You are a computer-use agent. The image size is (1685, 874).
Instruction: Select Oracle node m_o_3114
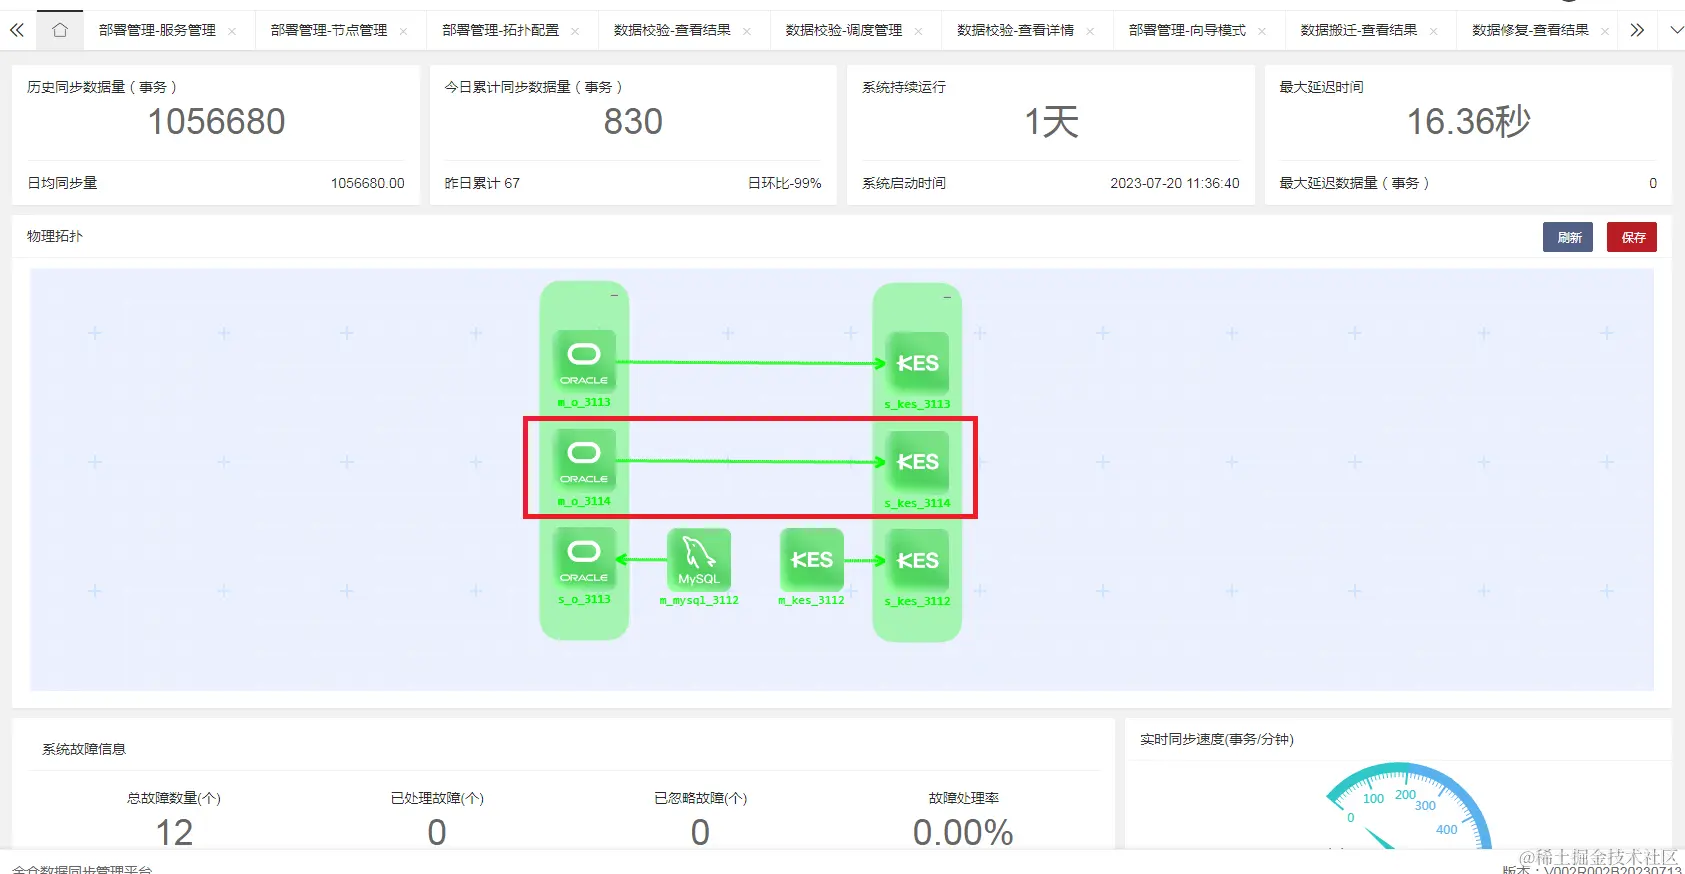coord(584,460)
